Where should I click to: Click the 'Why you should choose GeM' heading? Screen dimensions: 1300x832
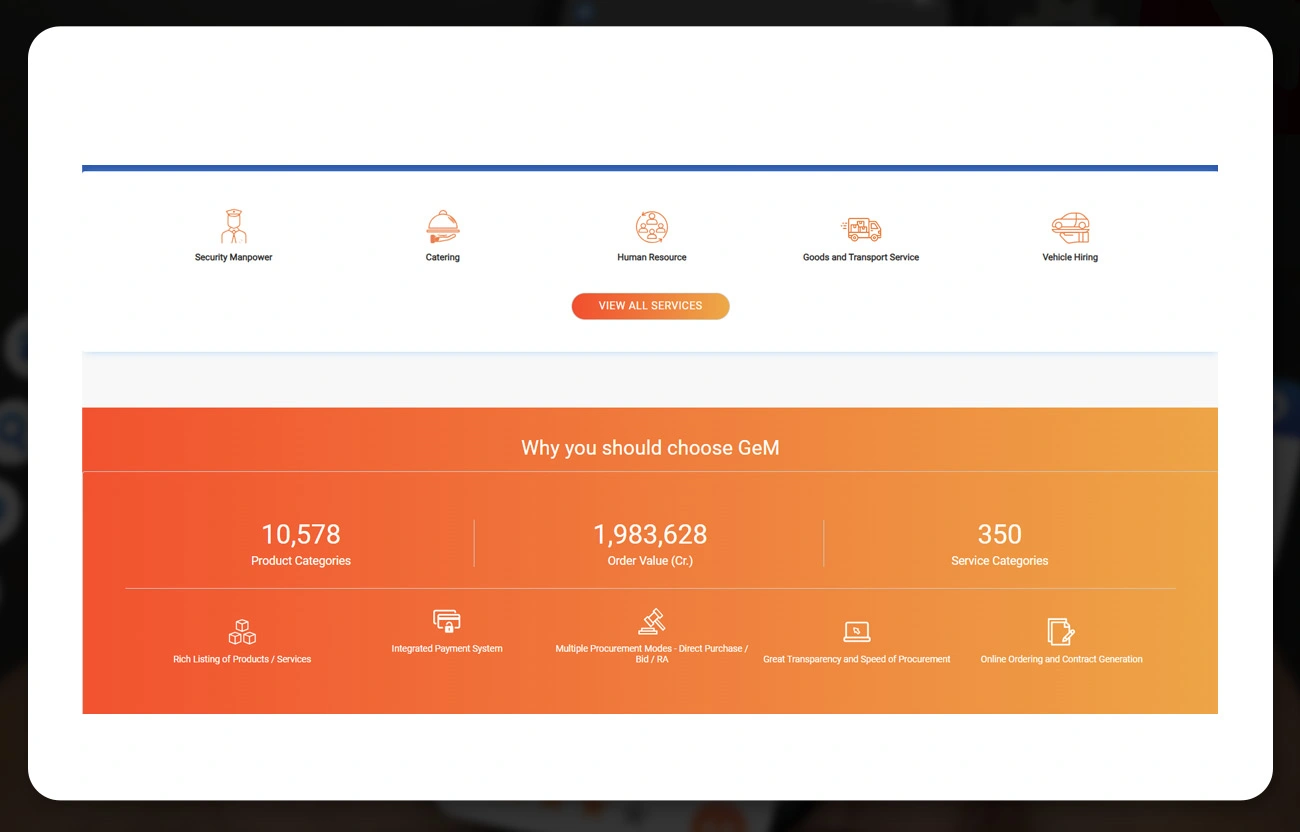(650, 448)
